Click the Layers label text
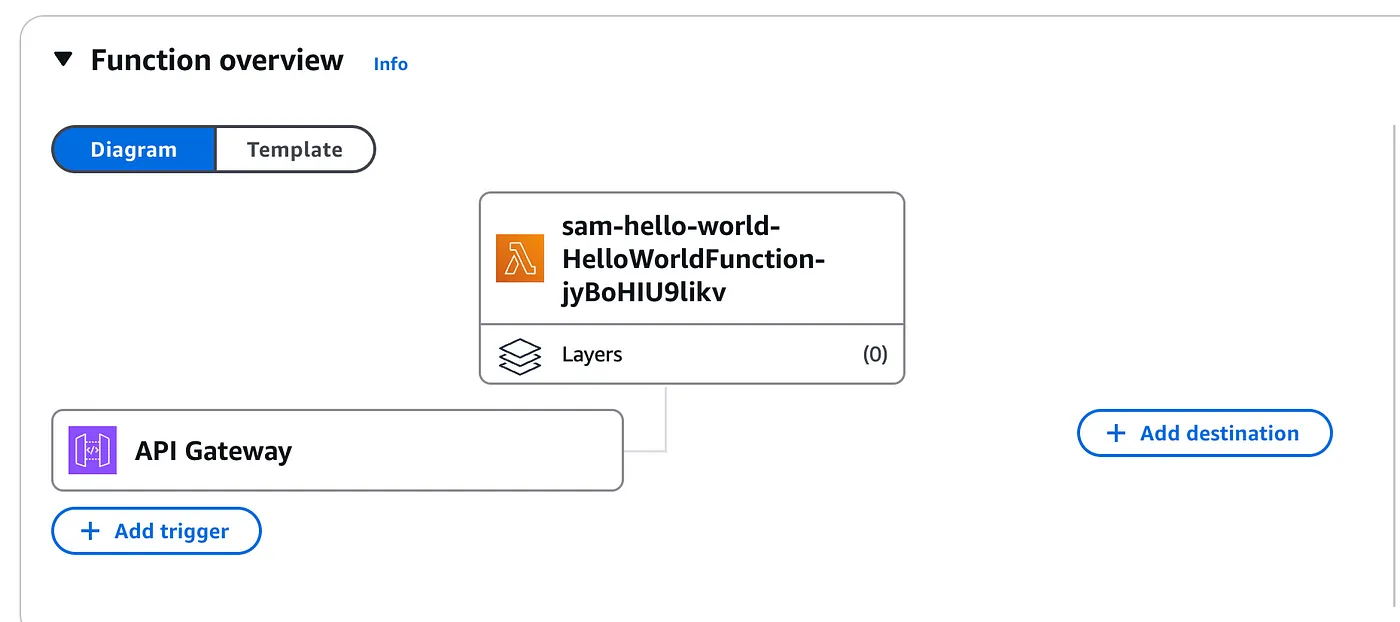 [x=592, y=354]
